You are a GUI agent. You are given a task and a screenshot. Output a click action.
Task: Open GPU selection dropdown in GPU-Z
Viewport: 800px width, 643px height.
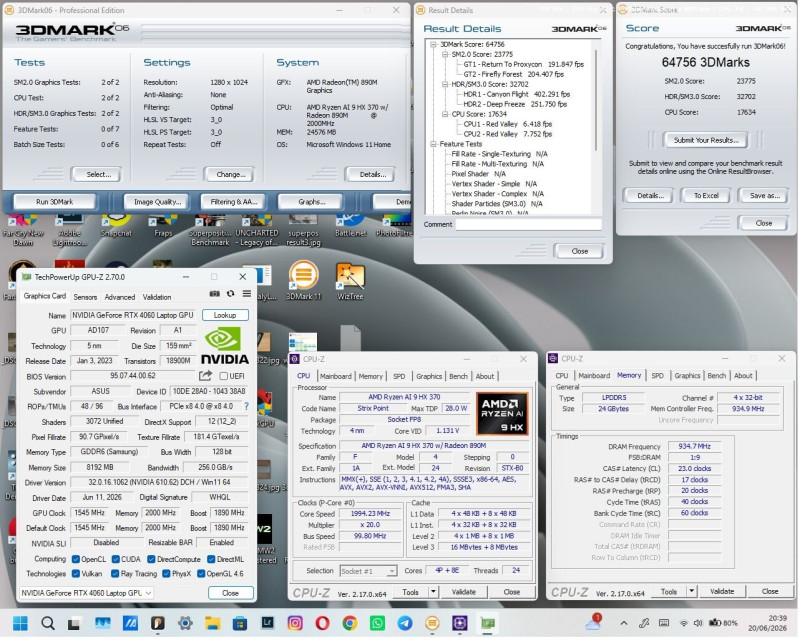pos(86,595)
